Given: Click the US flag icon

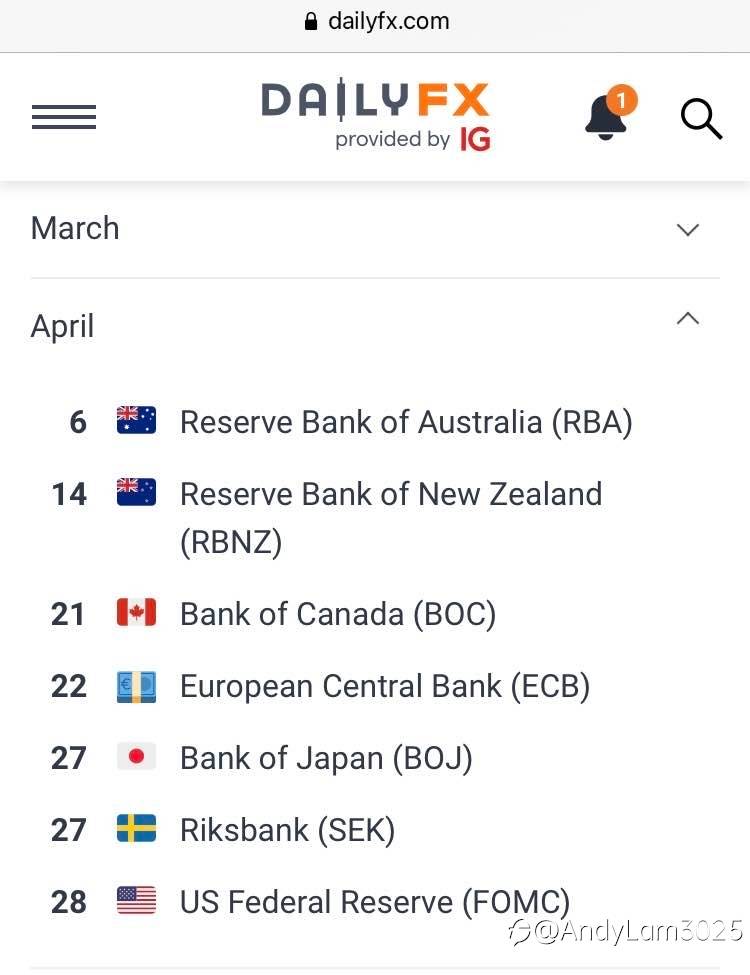Looking at the screenshot, I should click(x=136, y=900).
